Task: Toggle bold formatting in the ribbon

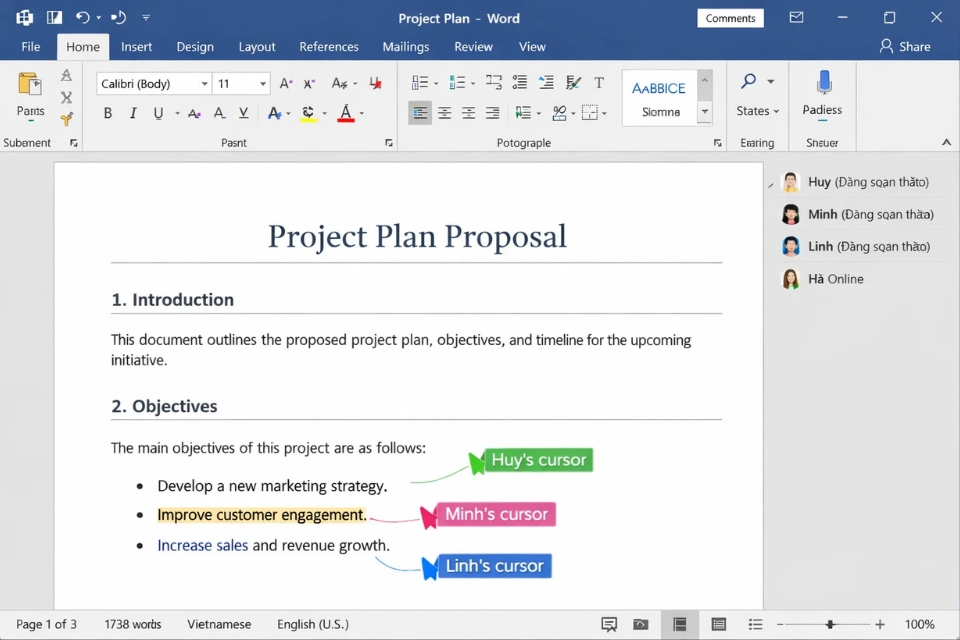Action: (x=107, y=113)
